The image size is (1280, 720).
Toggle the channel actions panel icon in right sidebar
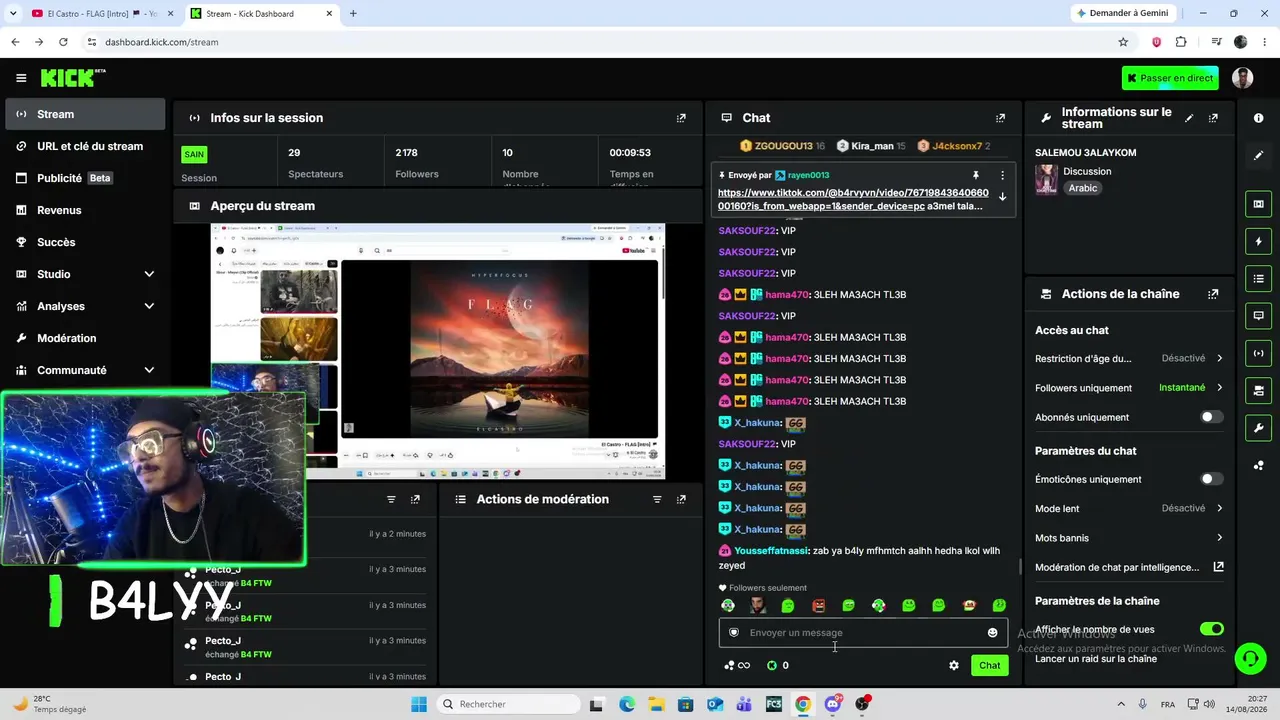click(1258, 390)
